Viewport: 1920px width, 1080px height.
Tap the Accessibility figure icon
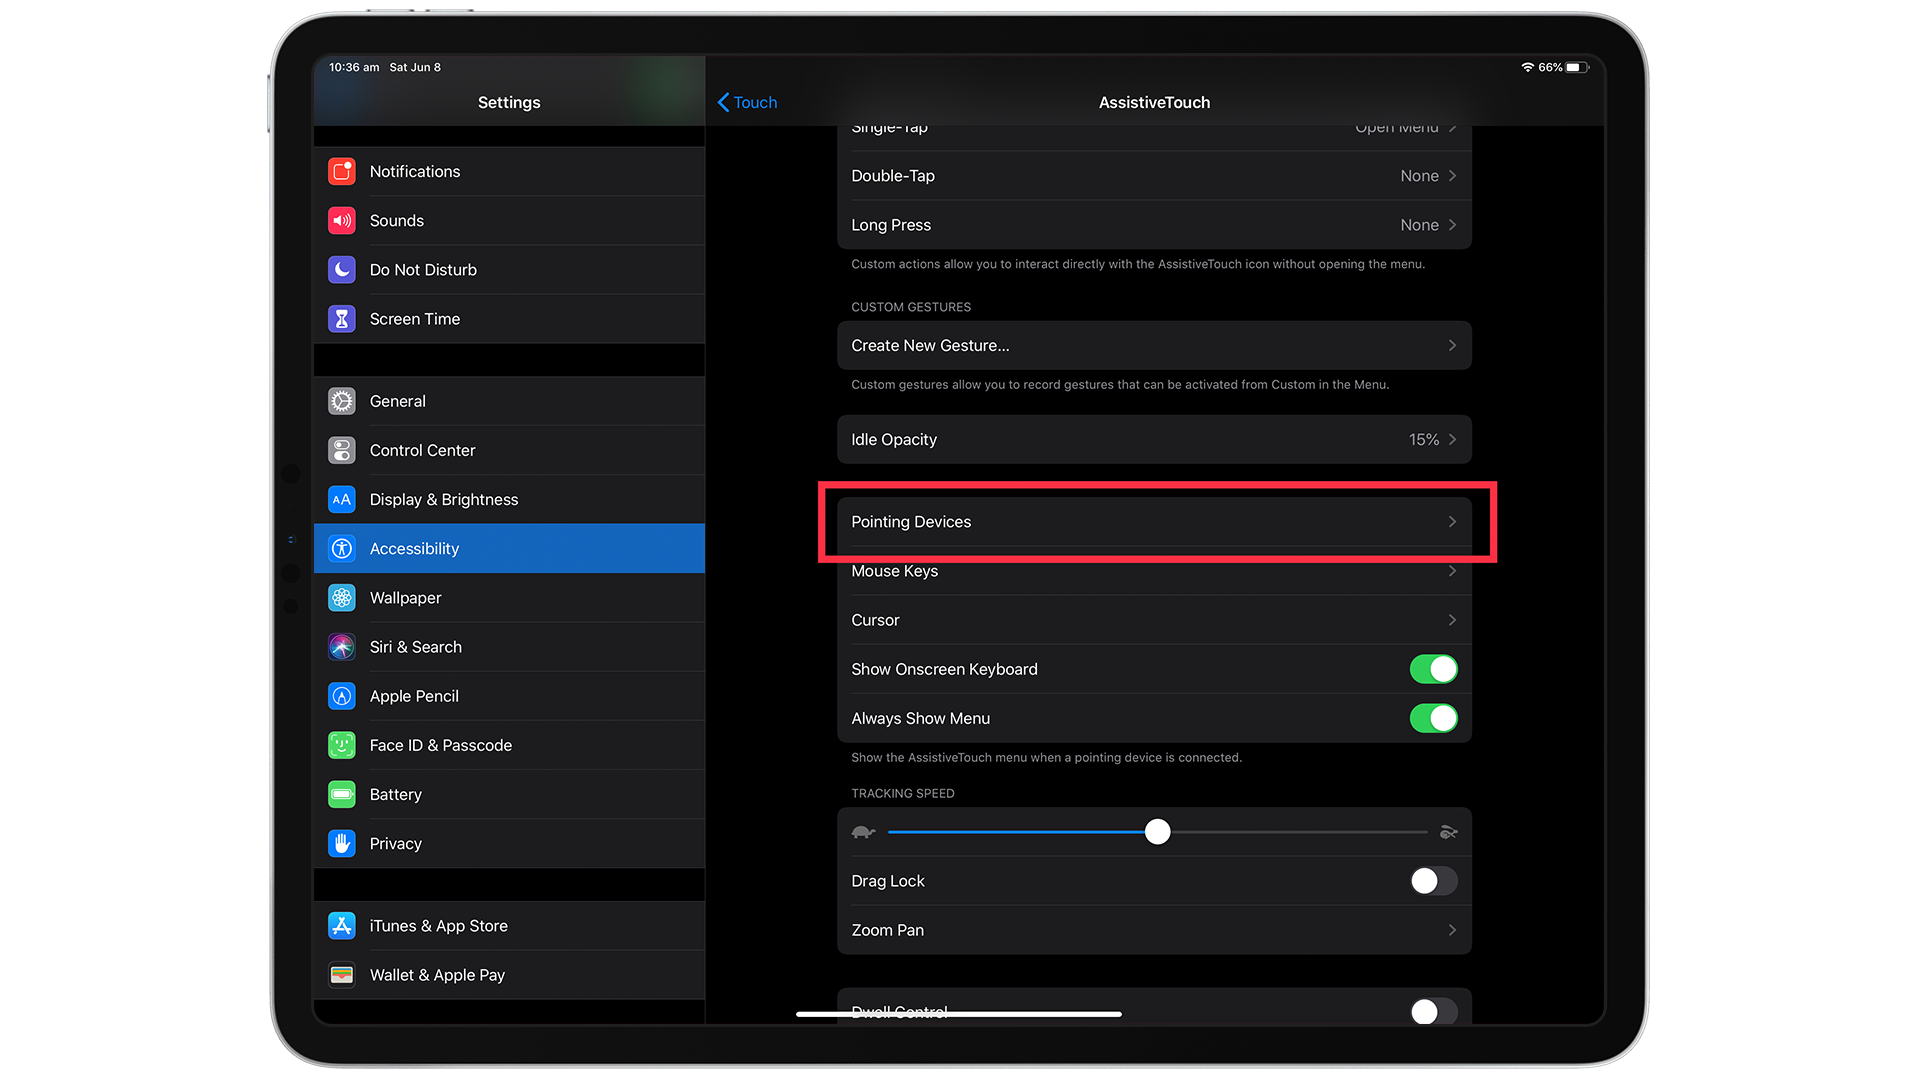pos(342,548)
